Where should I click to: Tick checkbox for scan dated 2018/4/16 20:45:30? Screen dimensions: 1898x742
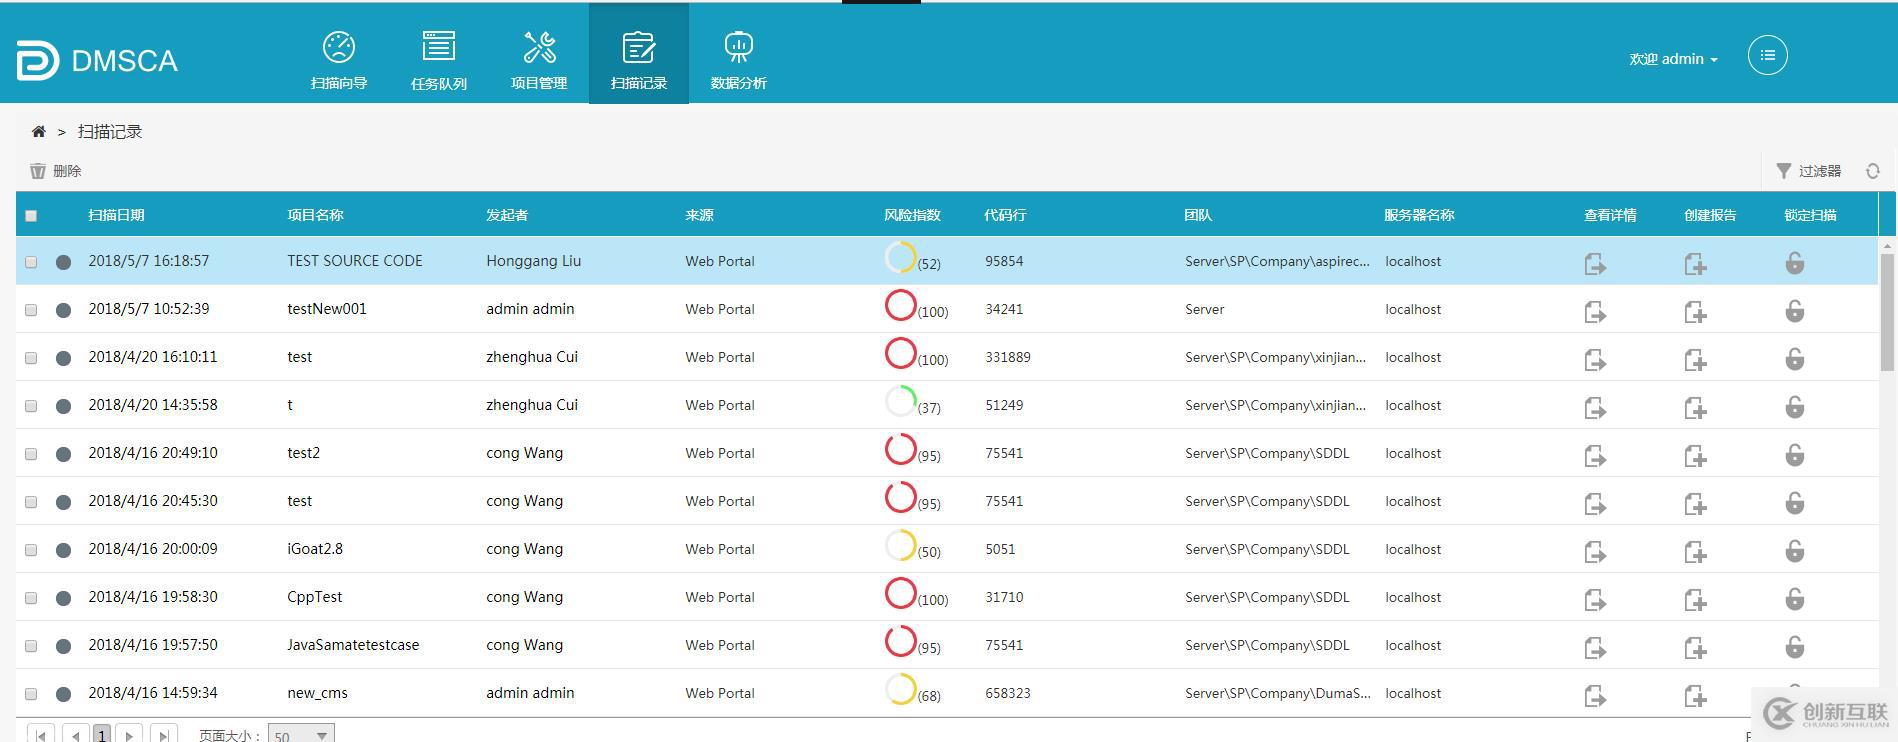[x=31, y=502]
